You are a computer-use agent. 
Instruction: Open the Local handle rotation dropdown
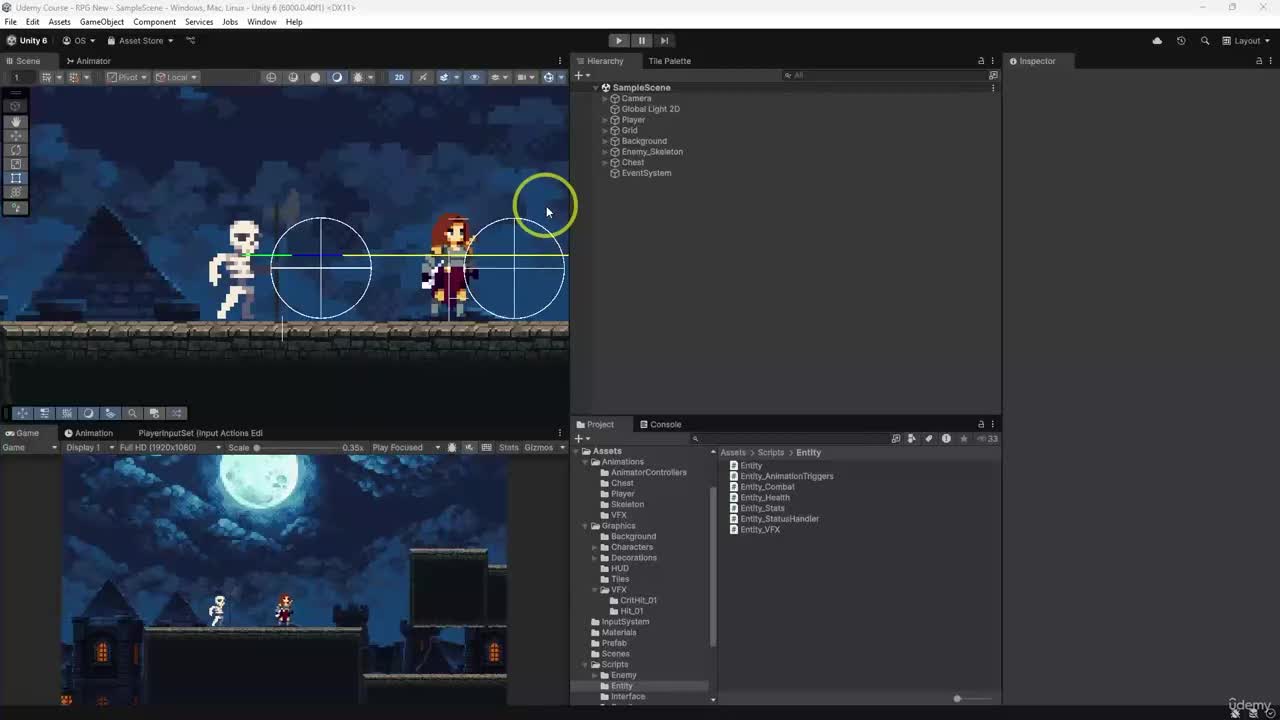click(177, 77)
